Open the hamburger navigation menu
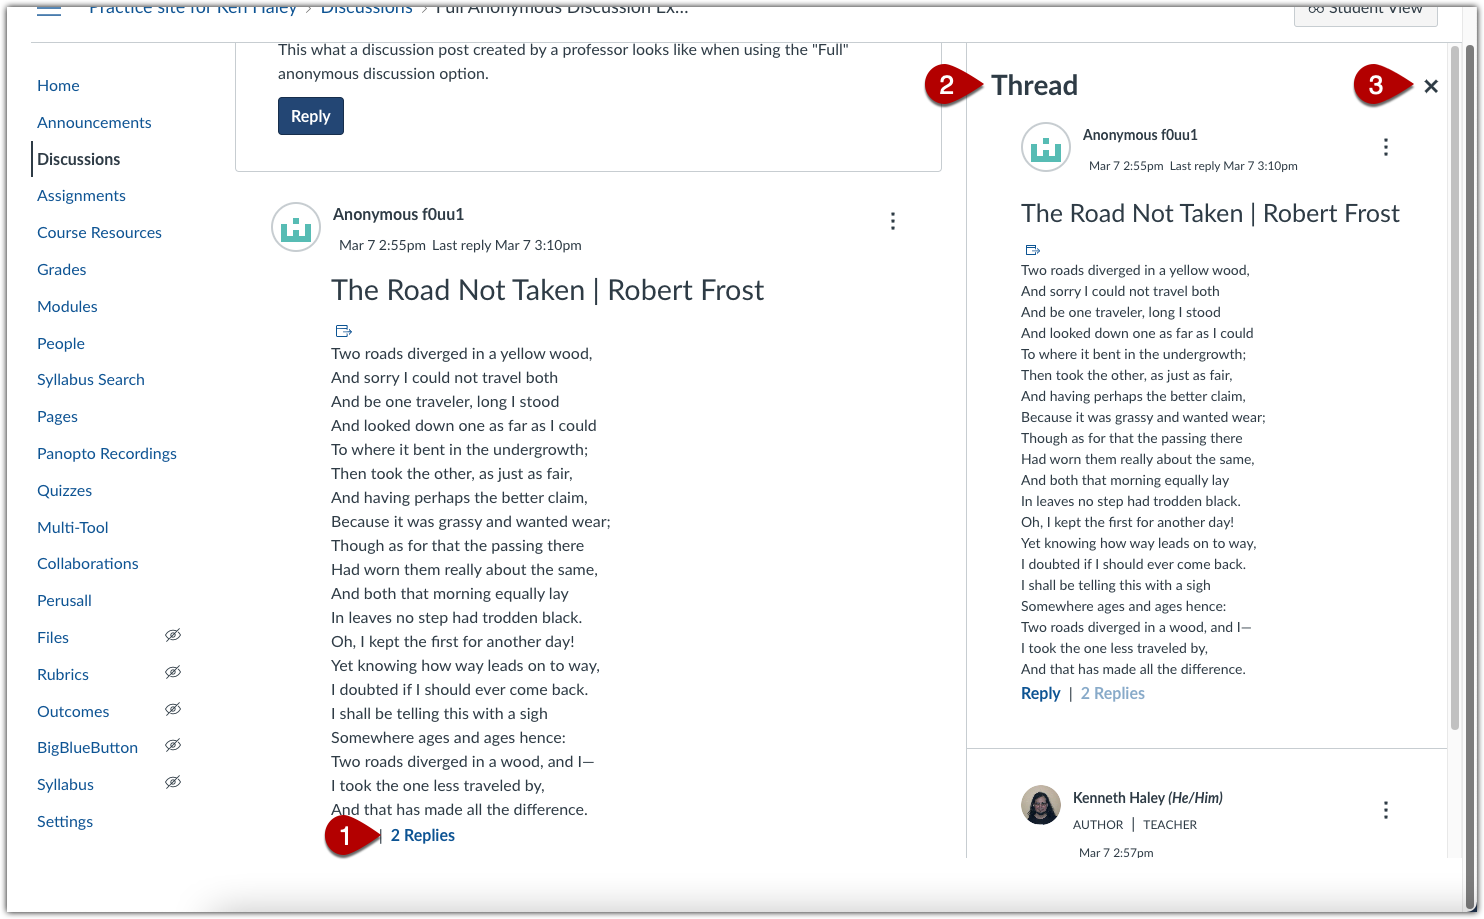1484x919 pixels. [x=47, y=11]
